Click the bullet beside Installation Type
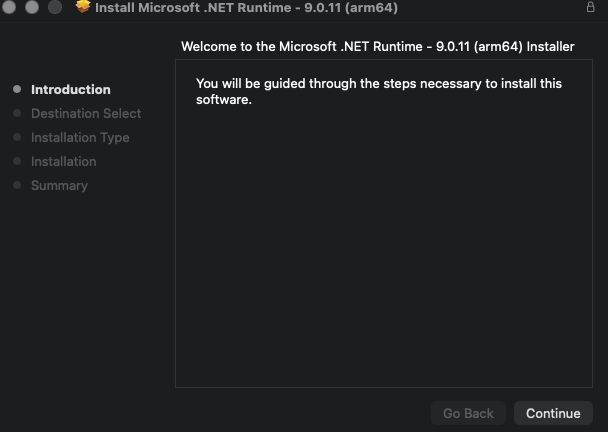Viewport: 608px width, 432px height. 17,137
